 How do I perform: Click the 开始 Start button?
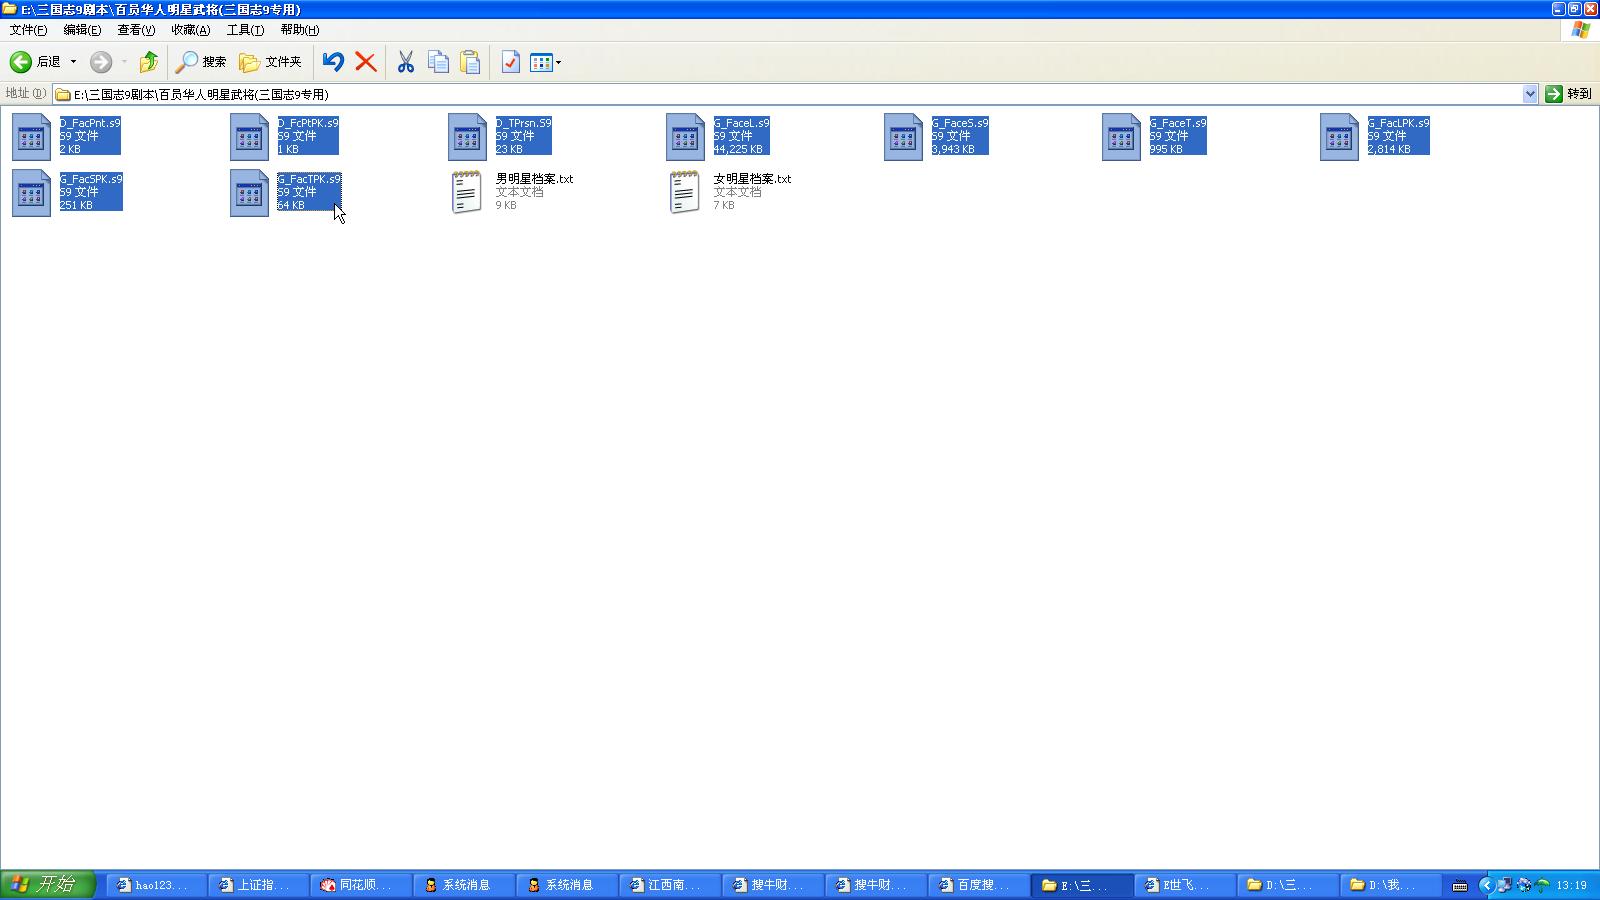tap(47, 884)
